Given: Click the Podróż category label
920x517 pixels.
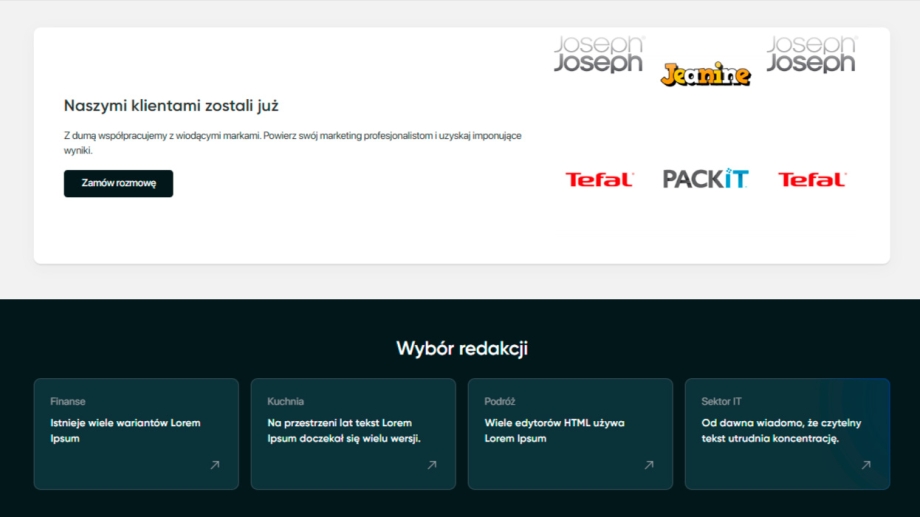Looking at the screenshot, I should tap(500, 402).
